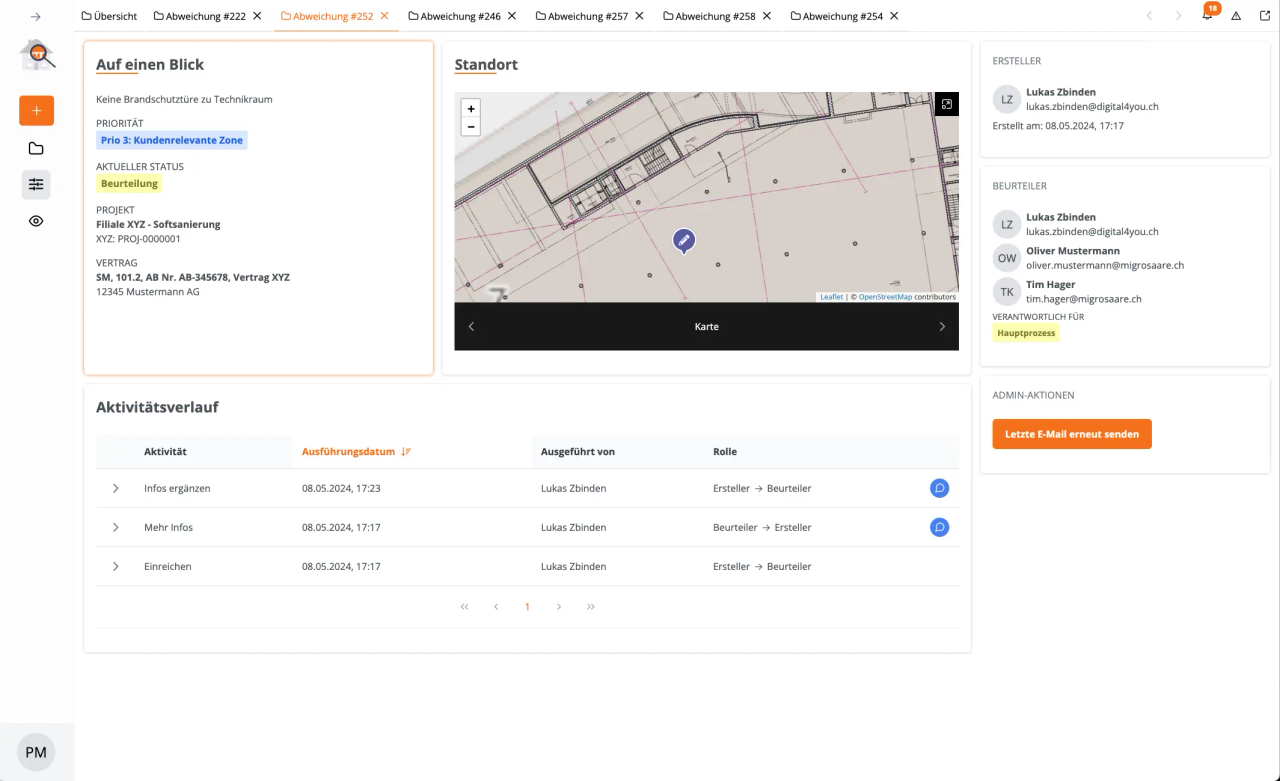Expand the map to fullscreen

pyautogui.click(x=947, y=104)
